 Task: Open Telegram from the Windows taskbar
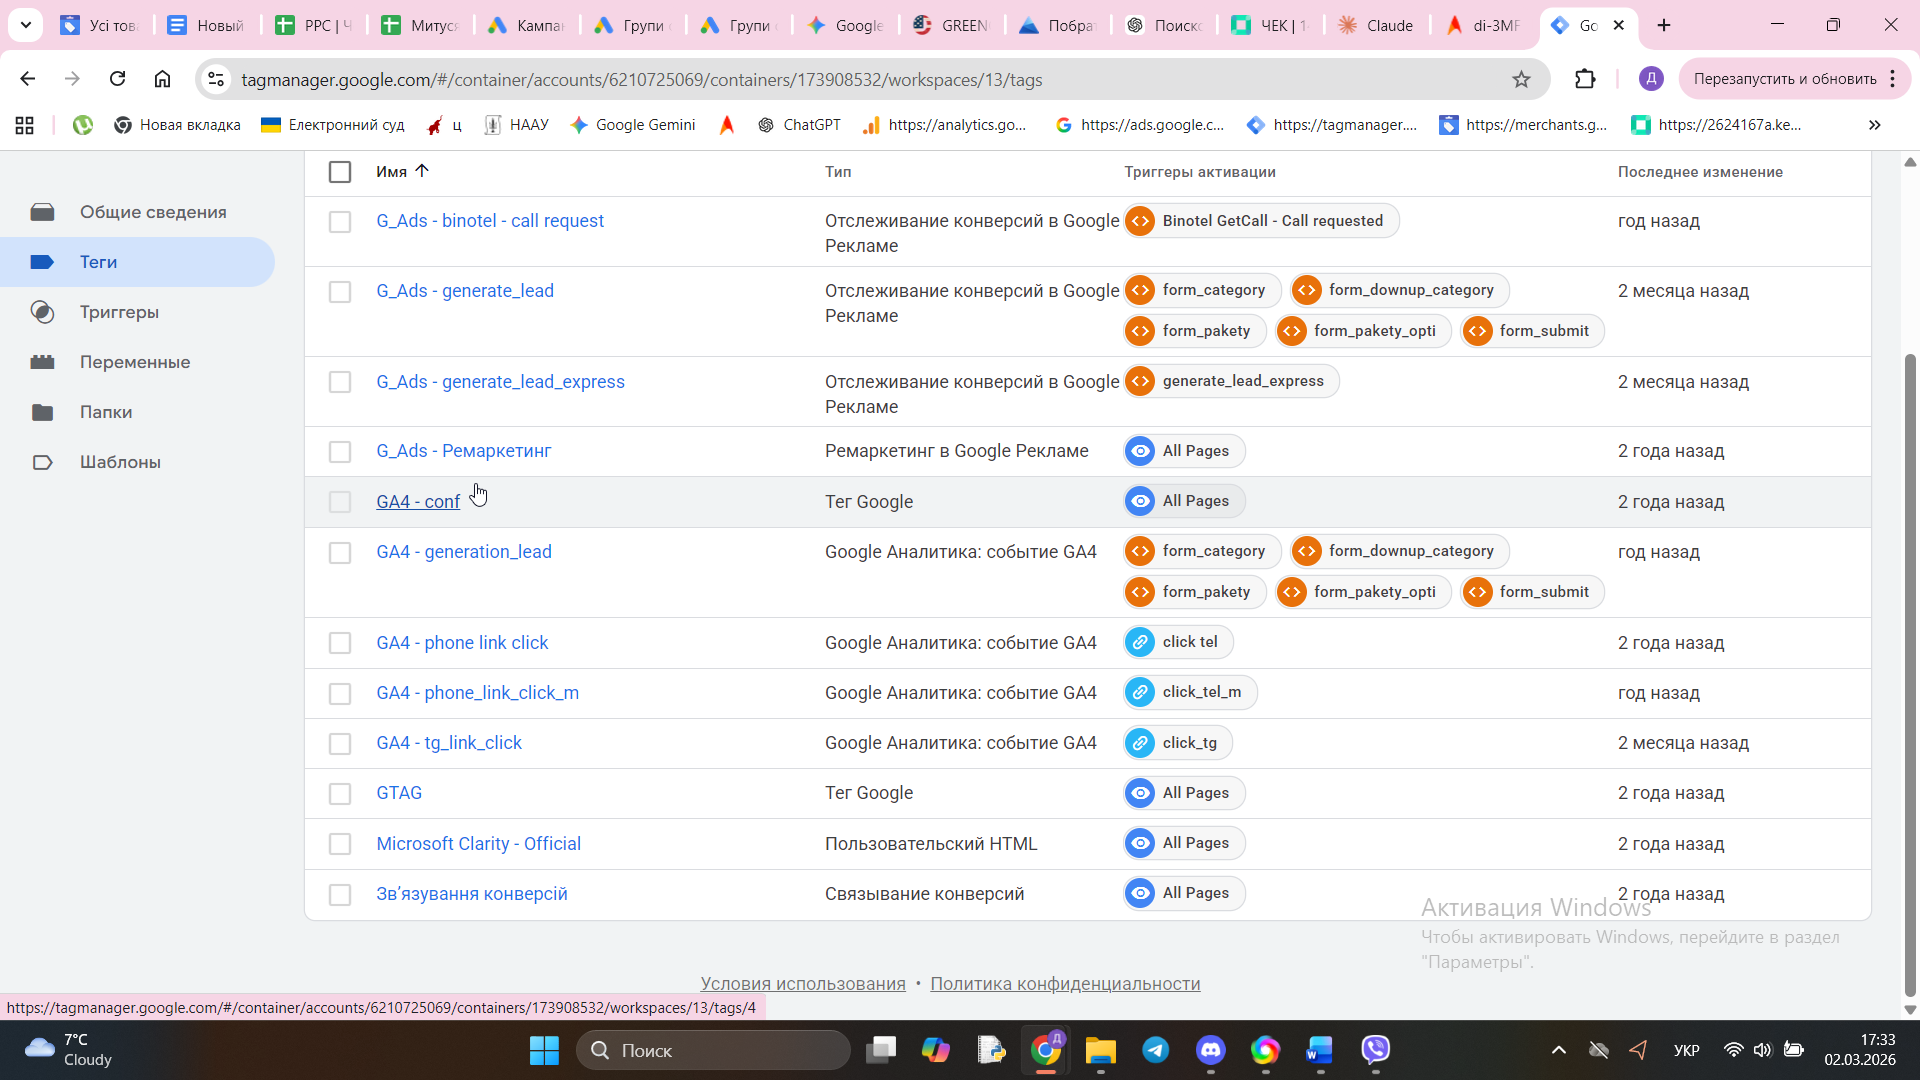(x=1156, y=1049)
